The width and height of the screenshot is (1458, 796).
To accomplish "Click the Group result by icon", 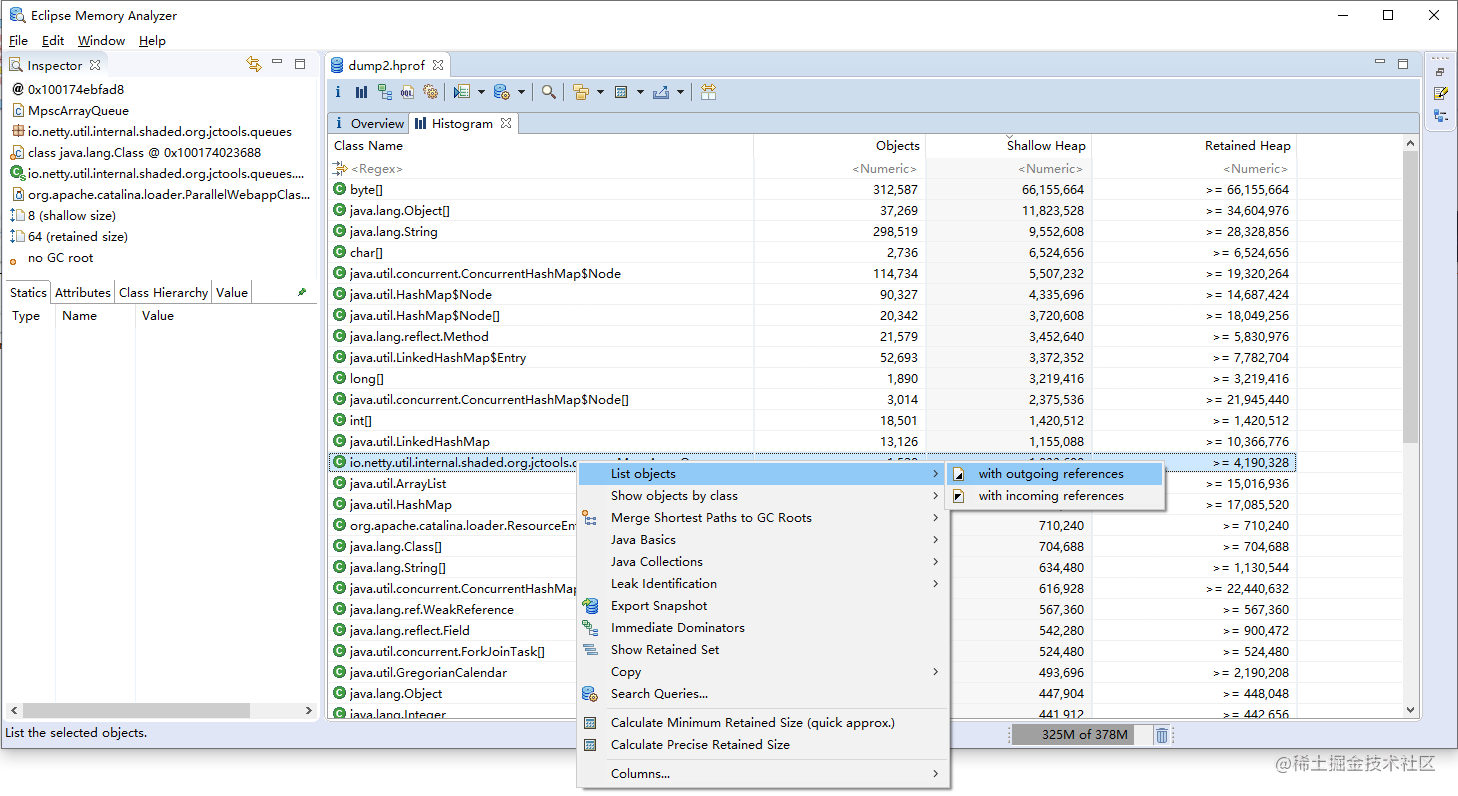I will [x=581, y=92].
